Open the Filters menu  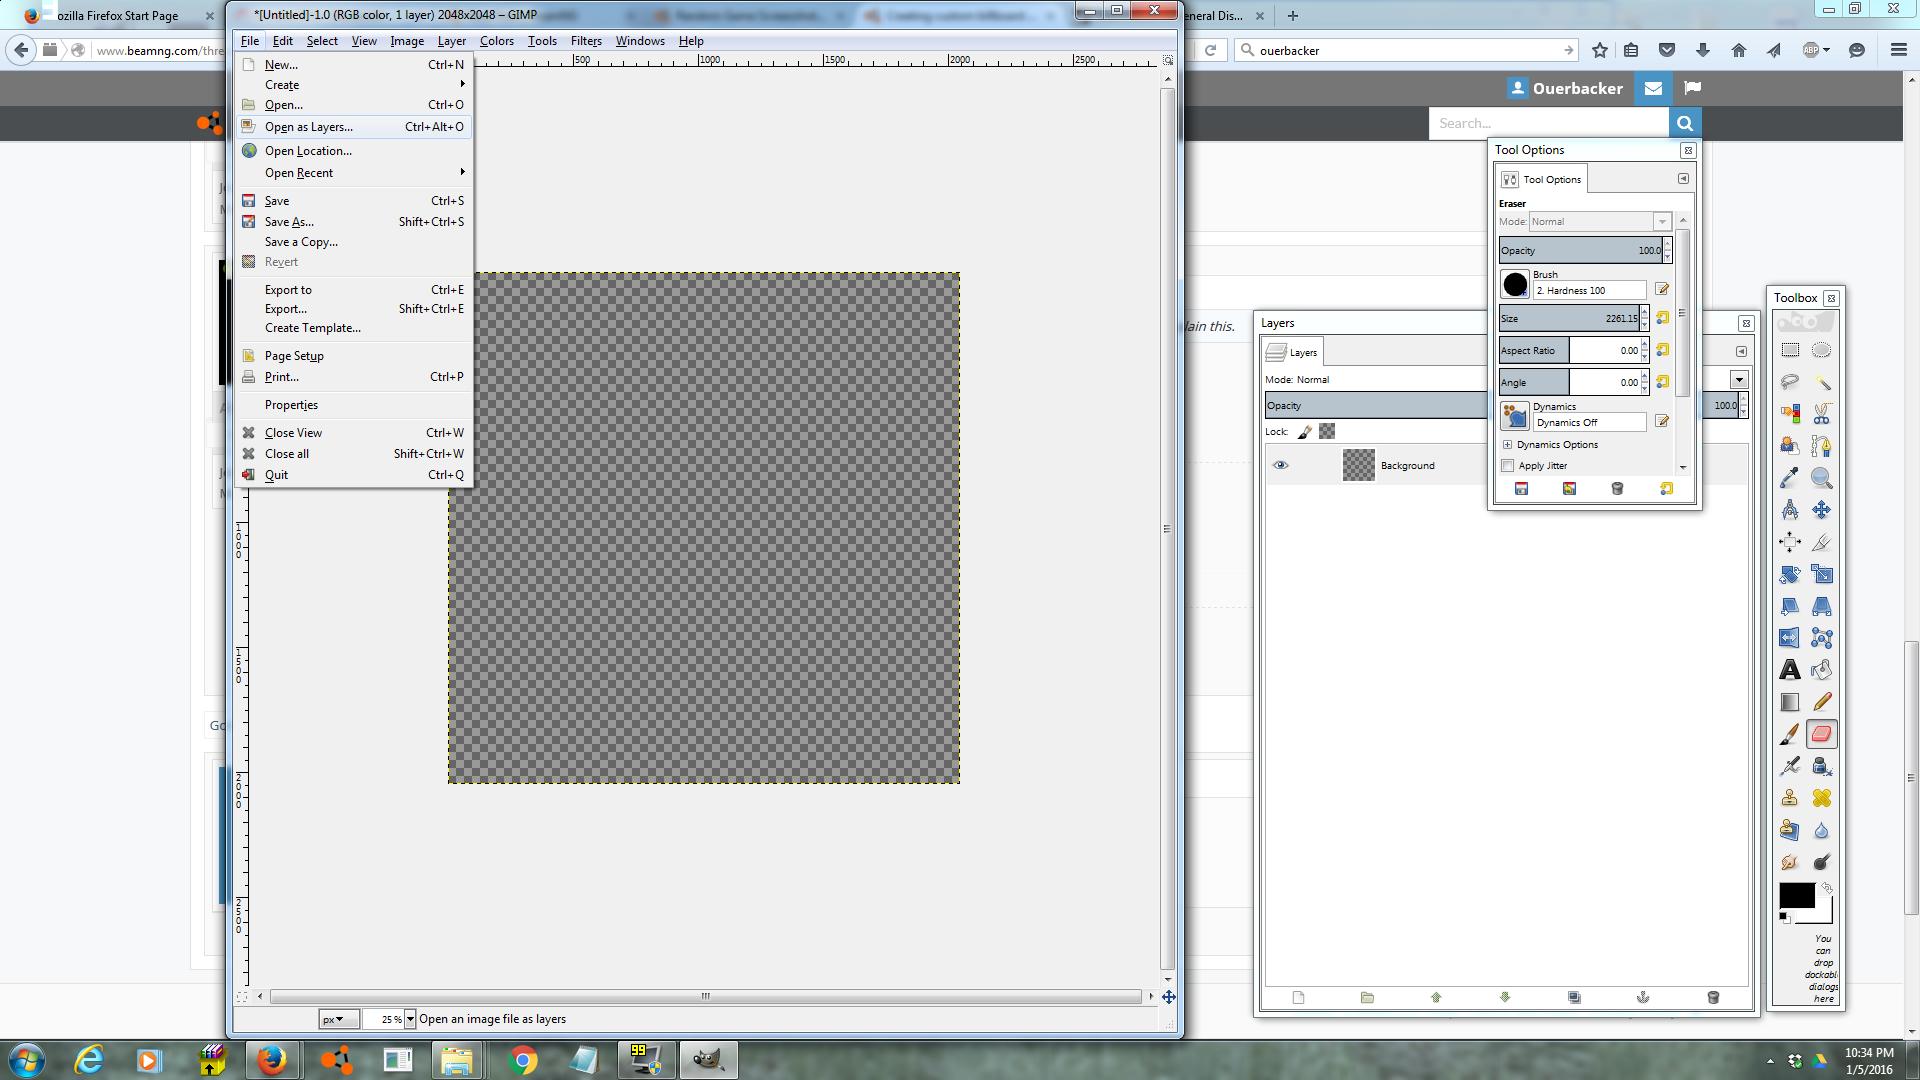click(x=586, y=41)
